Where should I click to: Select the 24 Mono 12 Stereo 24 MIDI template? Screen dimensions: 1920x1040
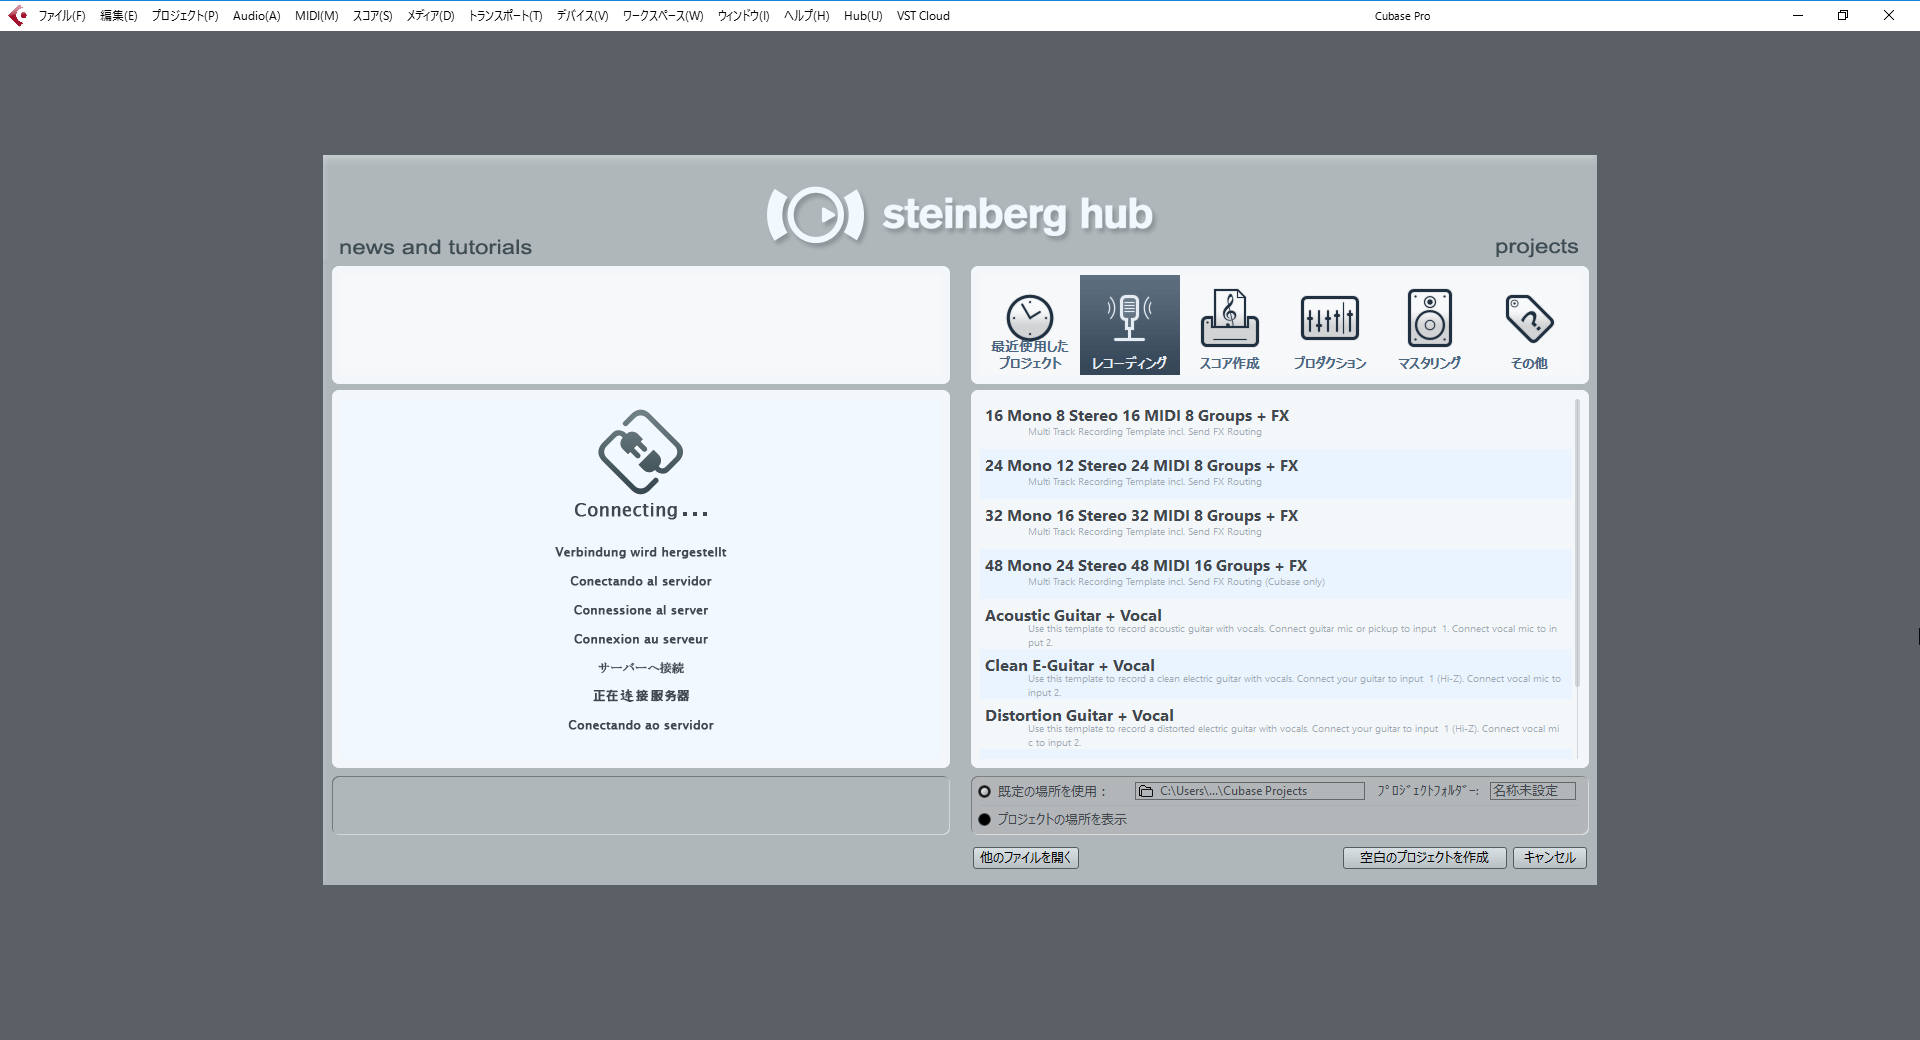pos(1276,473)
